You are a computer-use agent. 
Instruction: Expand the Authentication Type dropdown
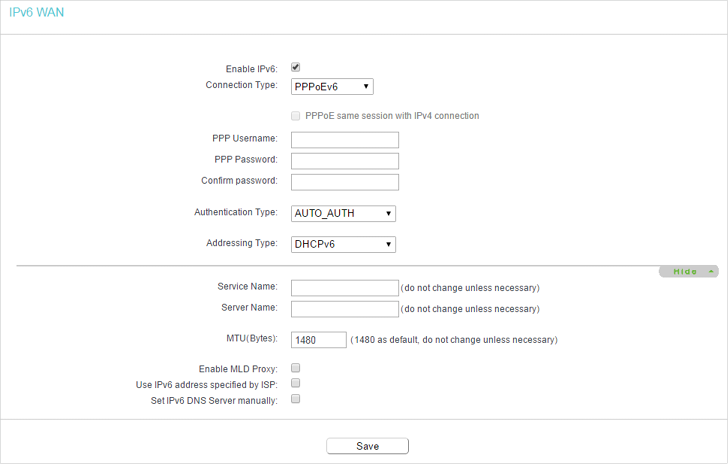click(343, 214)
